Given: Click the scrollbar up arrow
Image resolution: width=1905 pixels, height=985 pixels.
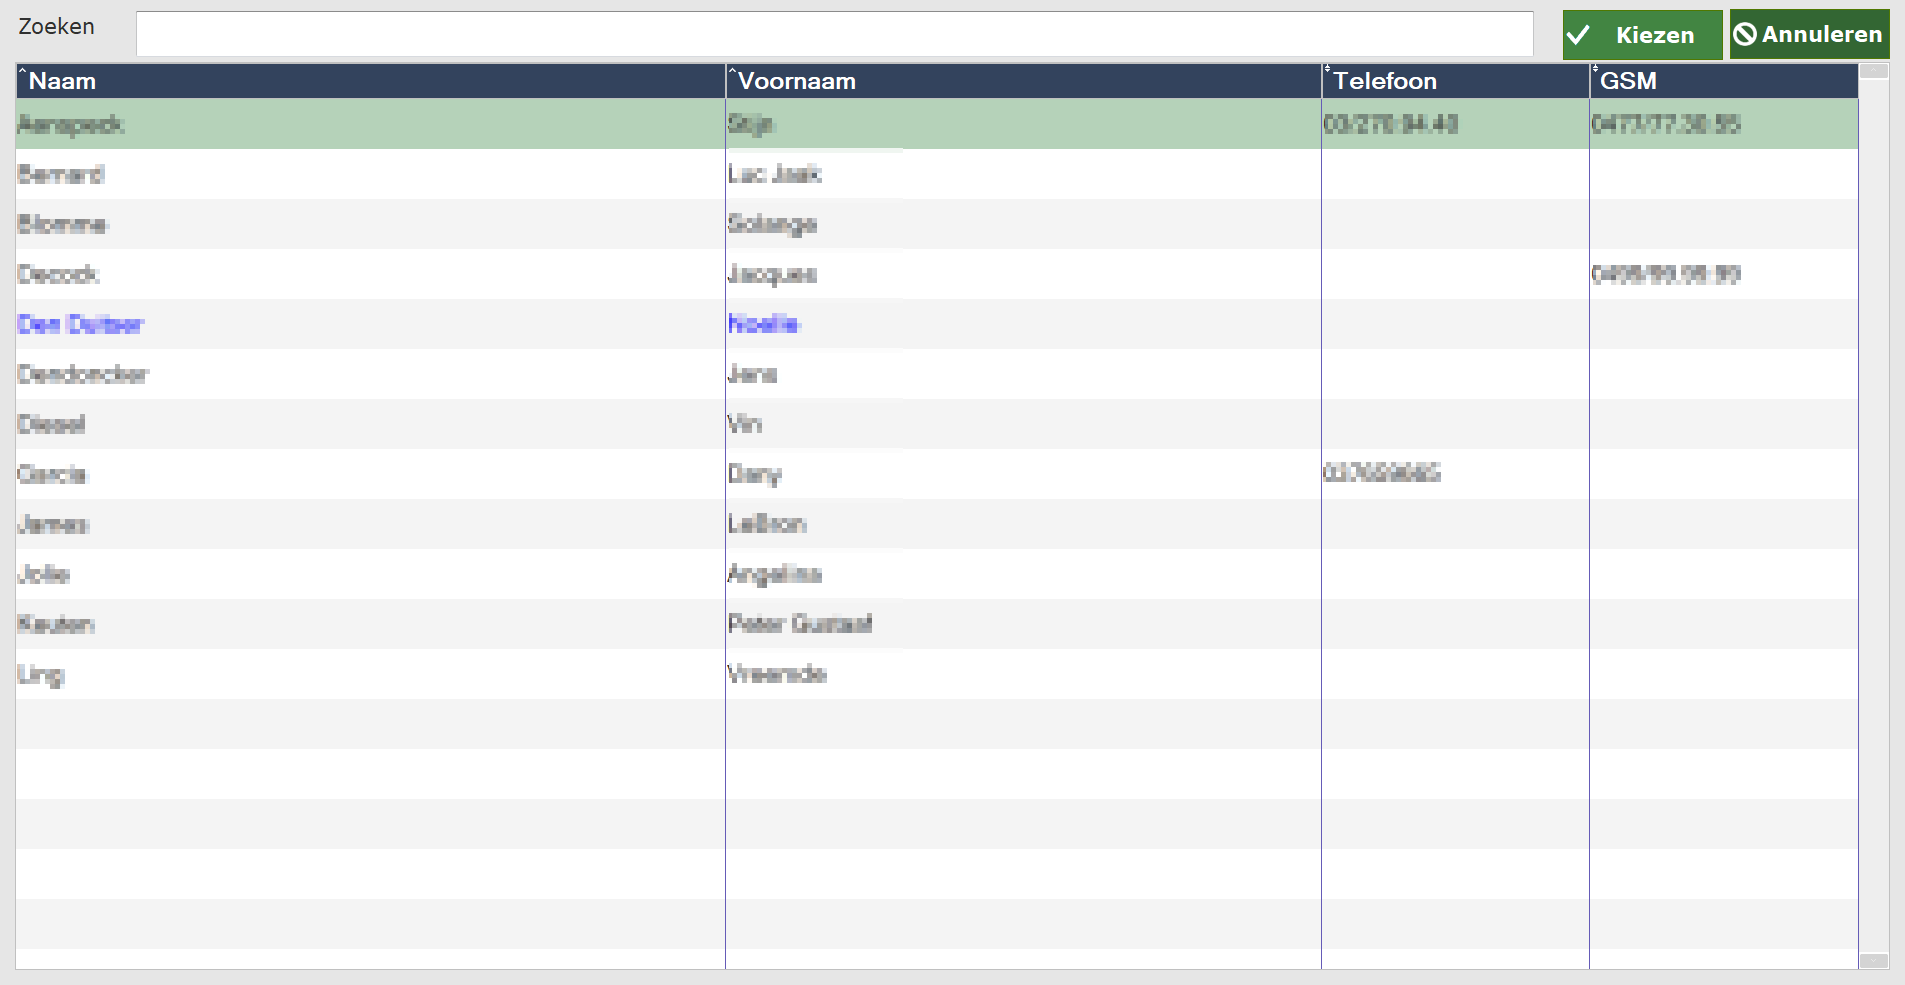Looking at the screenshot, I should coord(1874,71).
